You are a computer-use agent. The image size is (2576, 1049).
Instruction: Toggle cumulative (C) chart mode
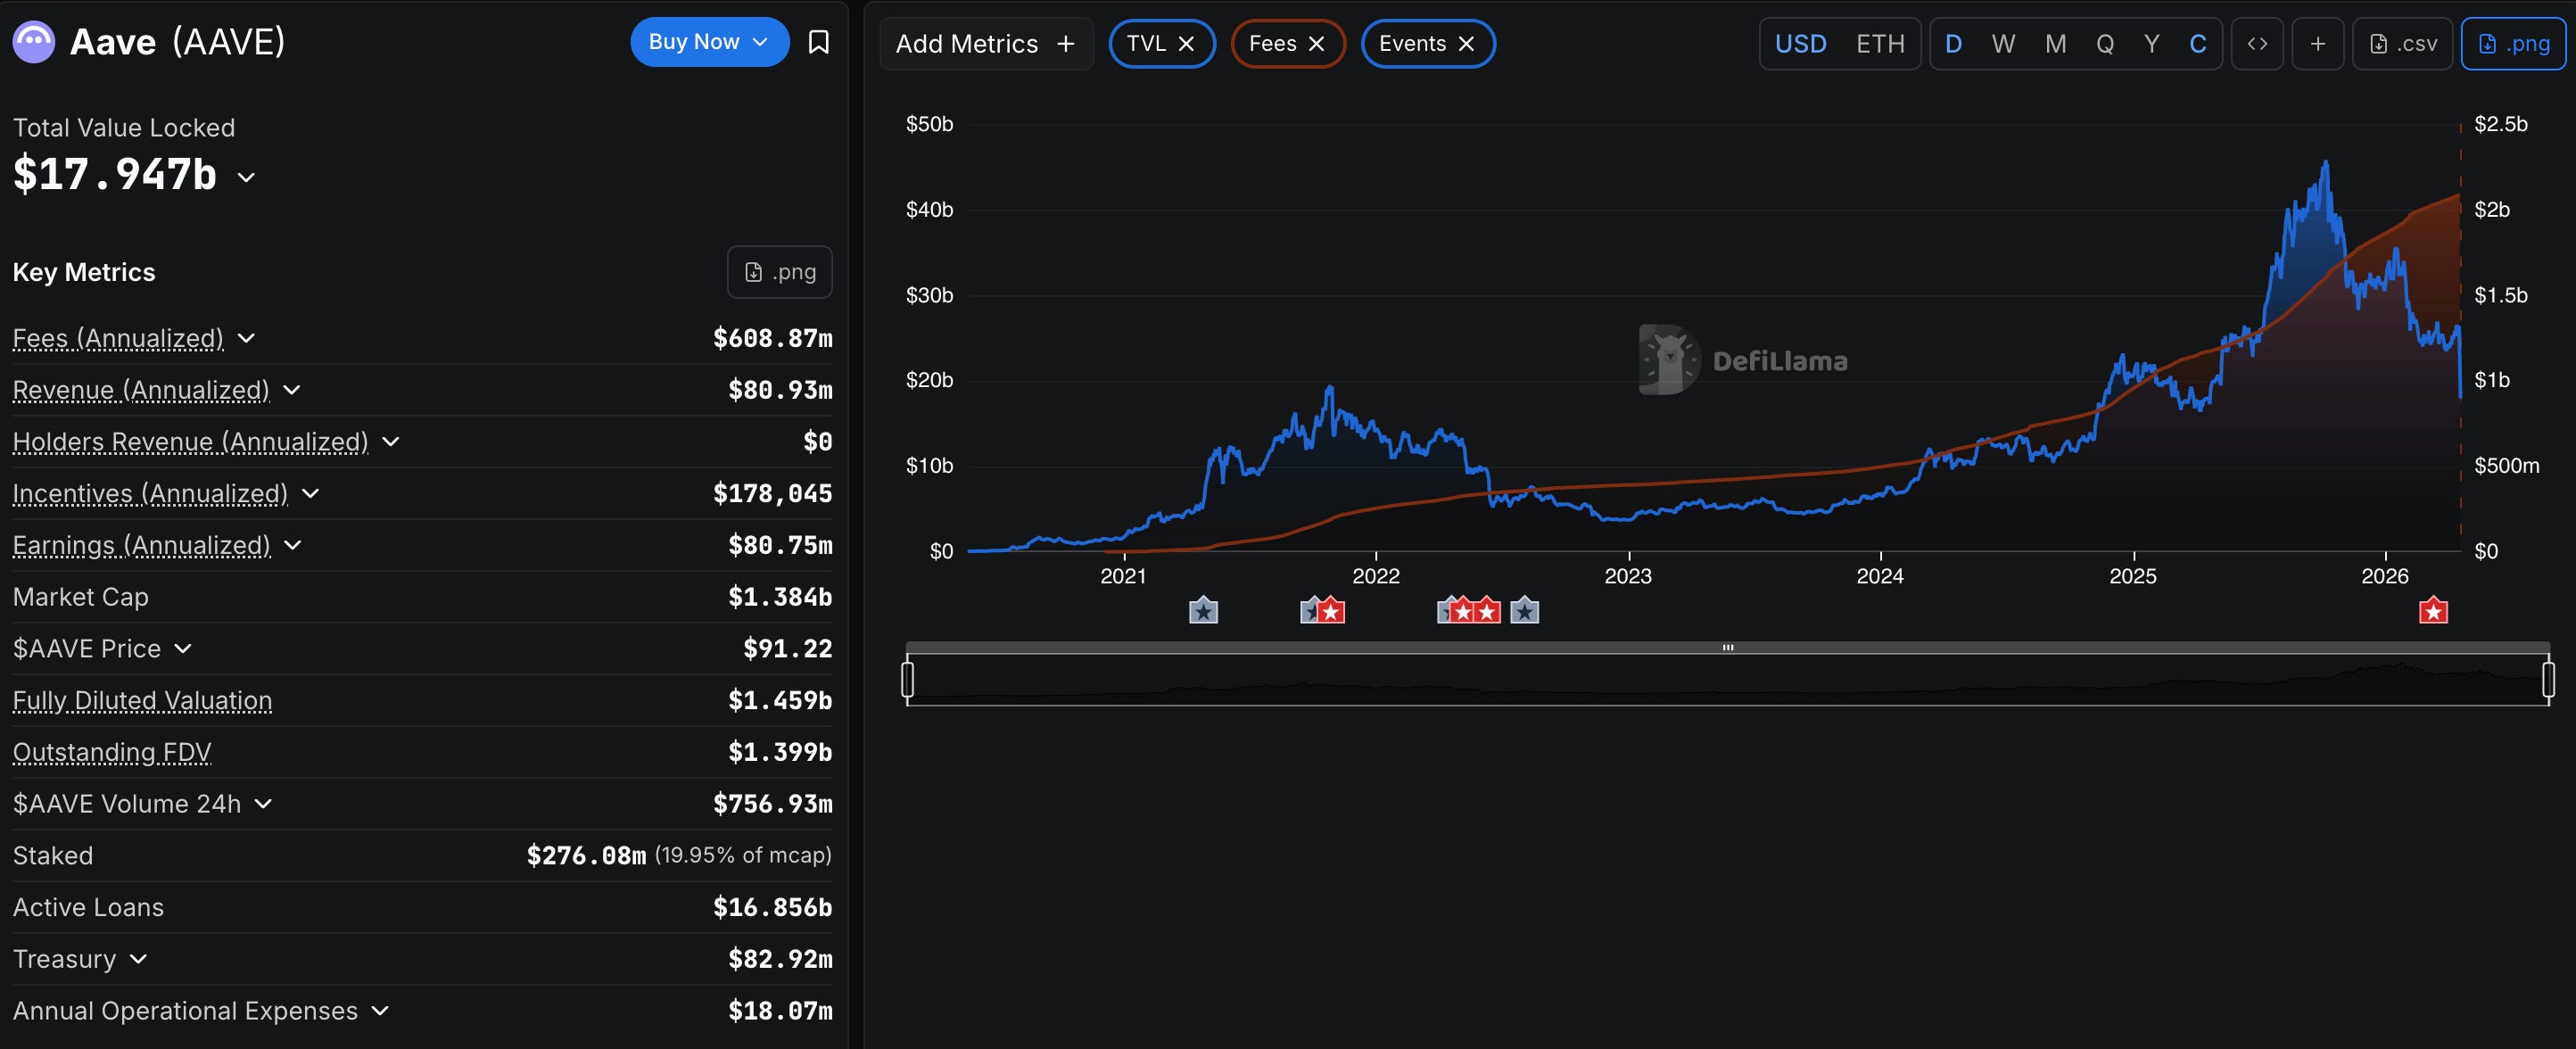(2198, 44)
